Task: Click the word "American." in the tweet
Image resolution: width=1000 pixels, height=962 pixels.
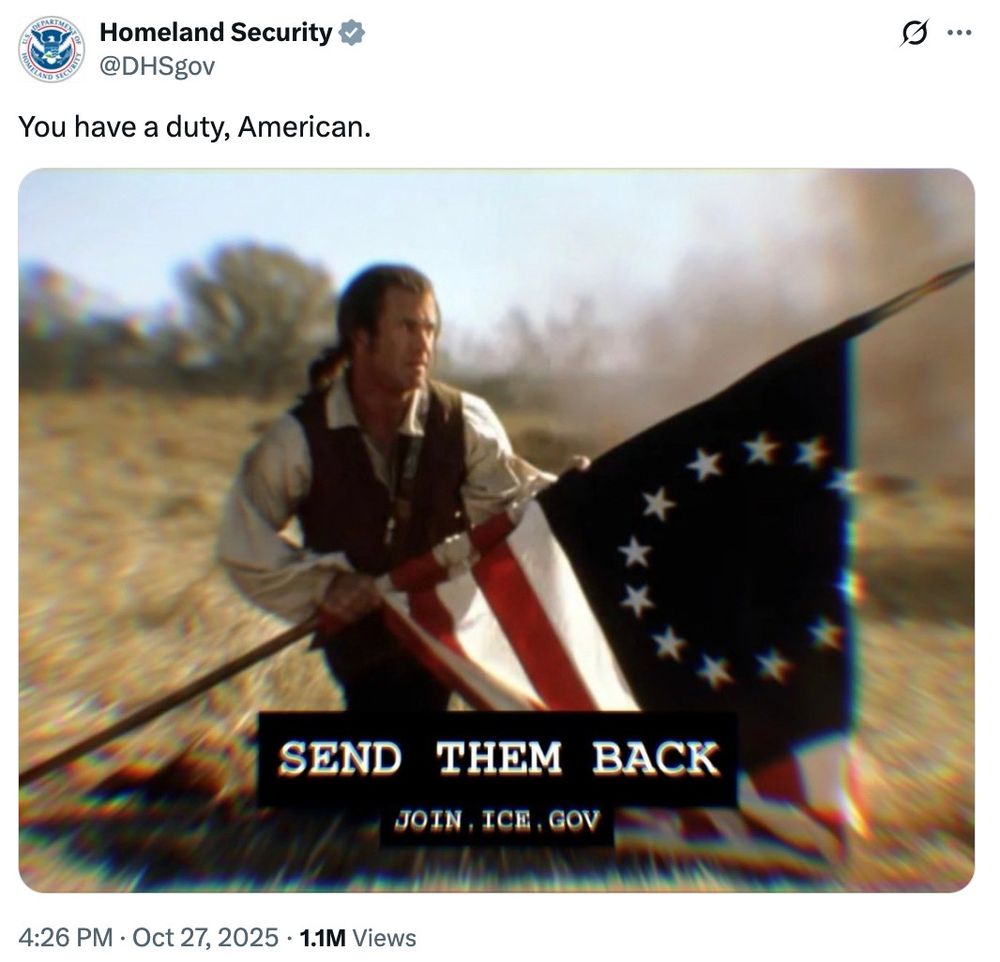Action: [x=304, y=127]
